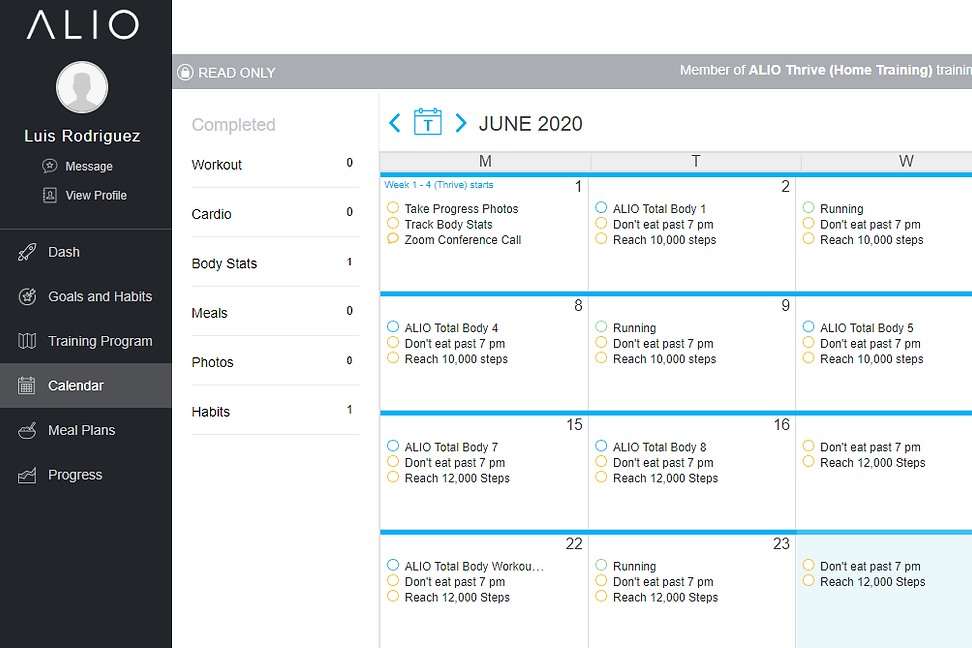Check off ALIO Total Body Workou… circle
Image resolution: width=972 pixels, height=648 pixels.
pyautogui.click(x=392, y=564)
